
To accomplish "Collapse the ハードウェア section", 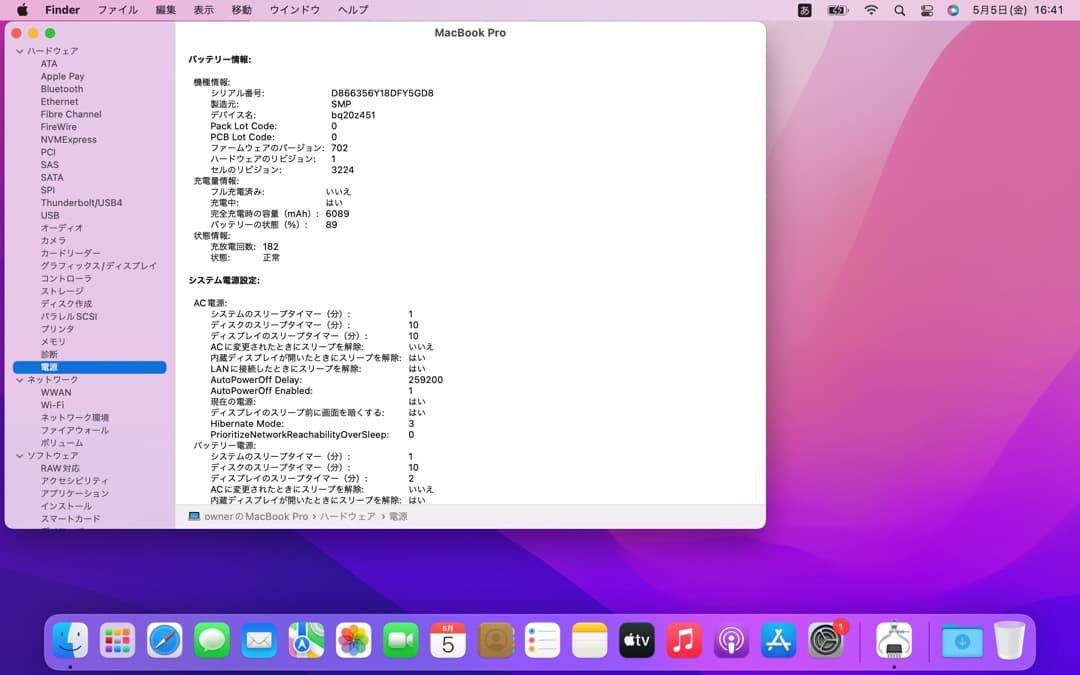I will coord(20,51).
